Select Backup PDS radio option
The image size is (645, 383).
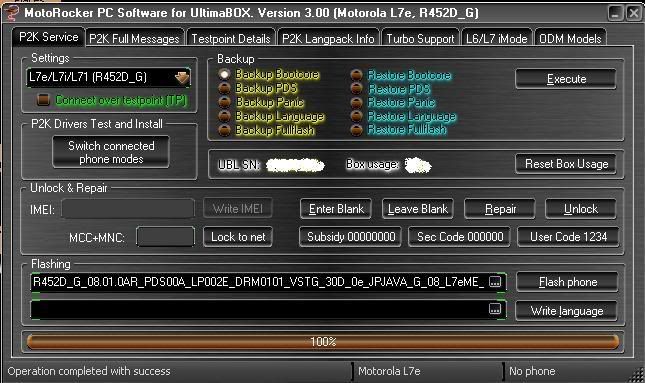pyautogui.click(x=224, y=88)
